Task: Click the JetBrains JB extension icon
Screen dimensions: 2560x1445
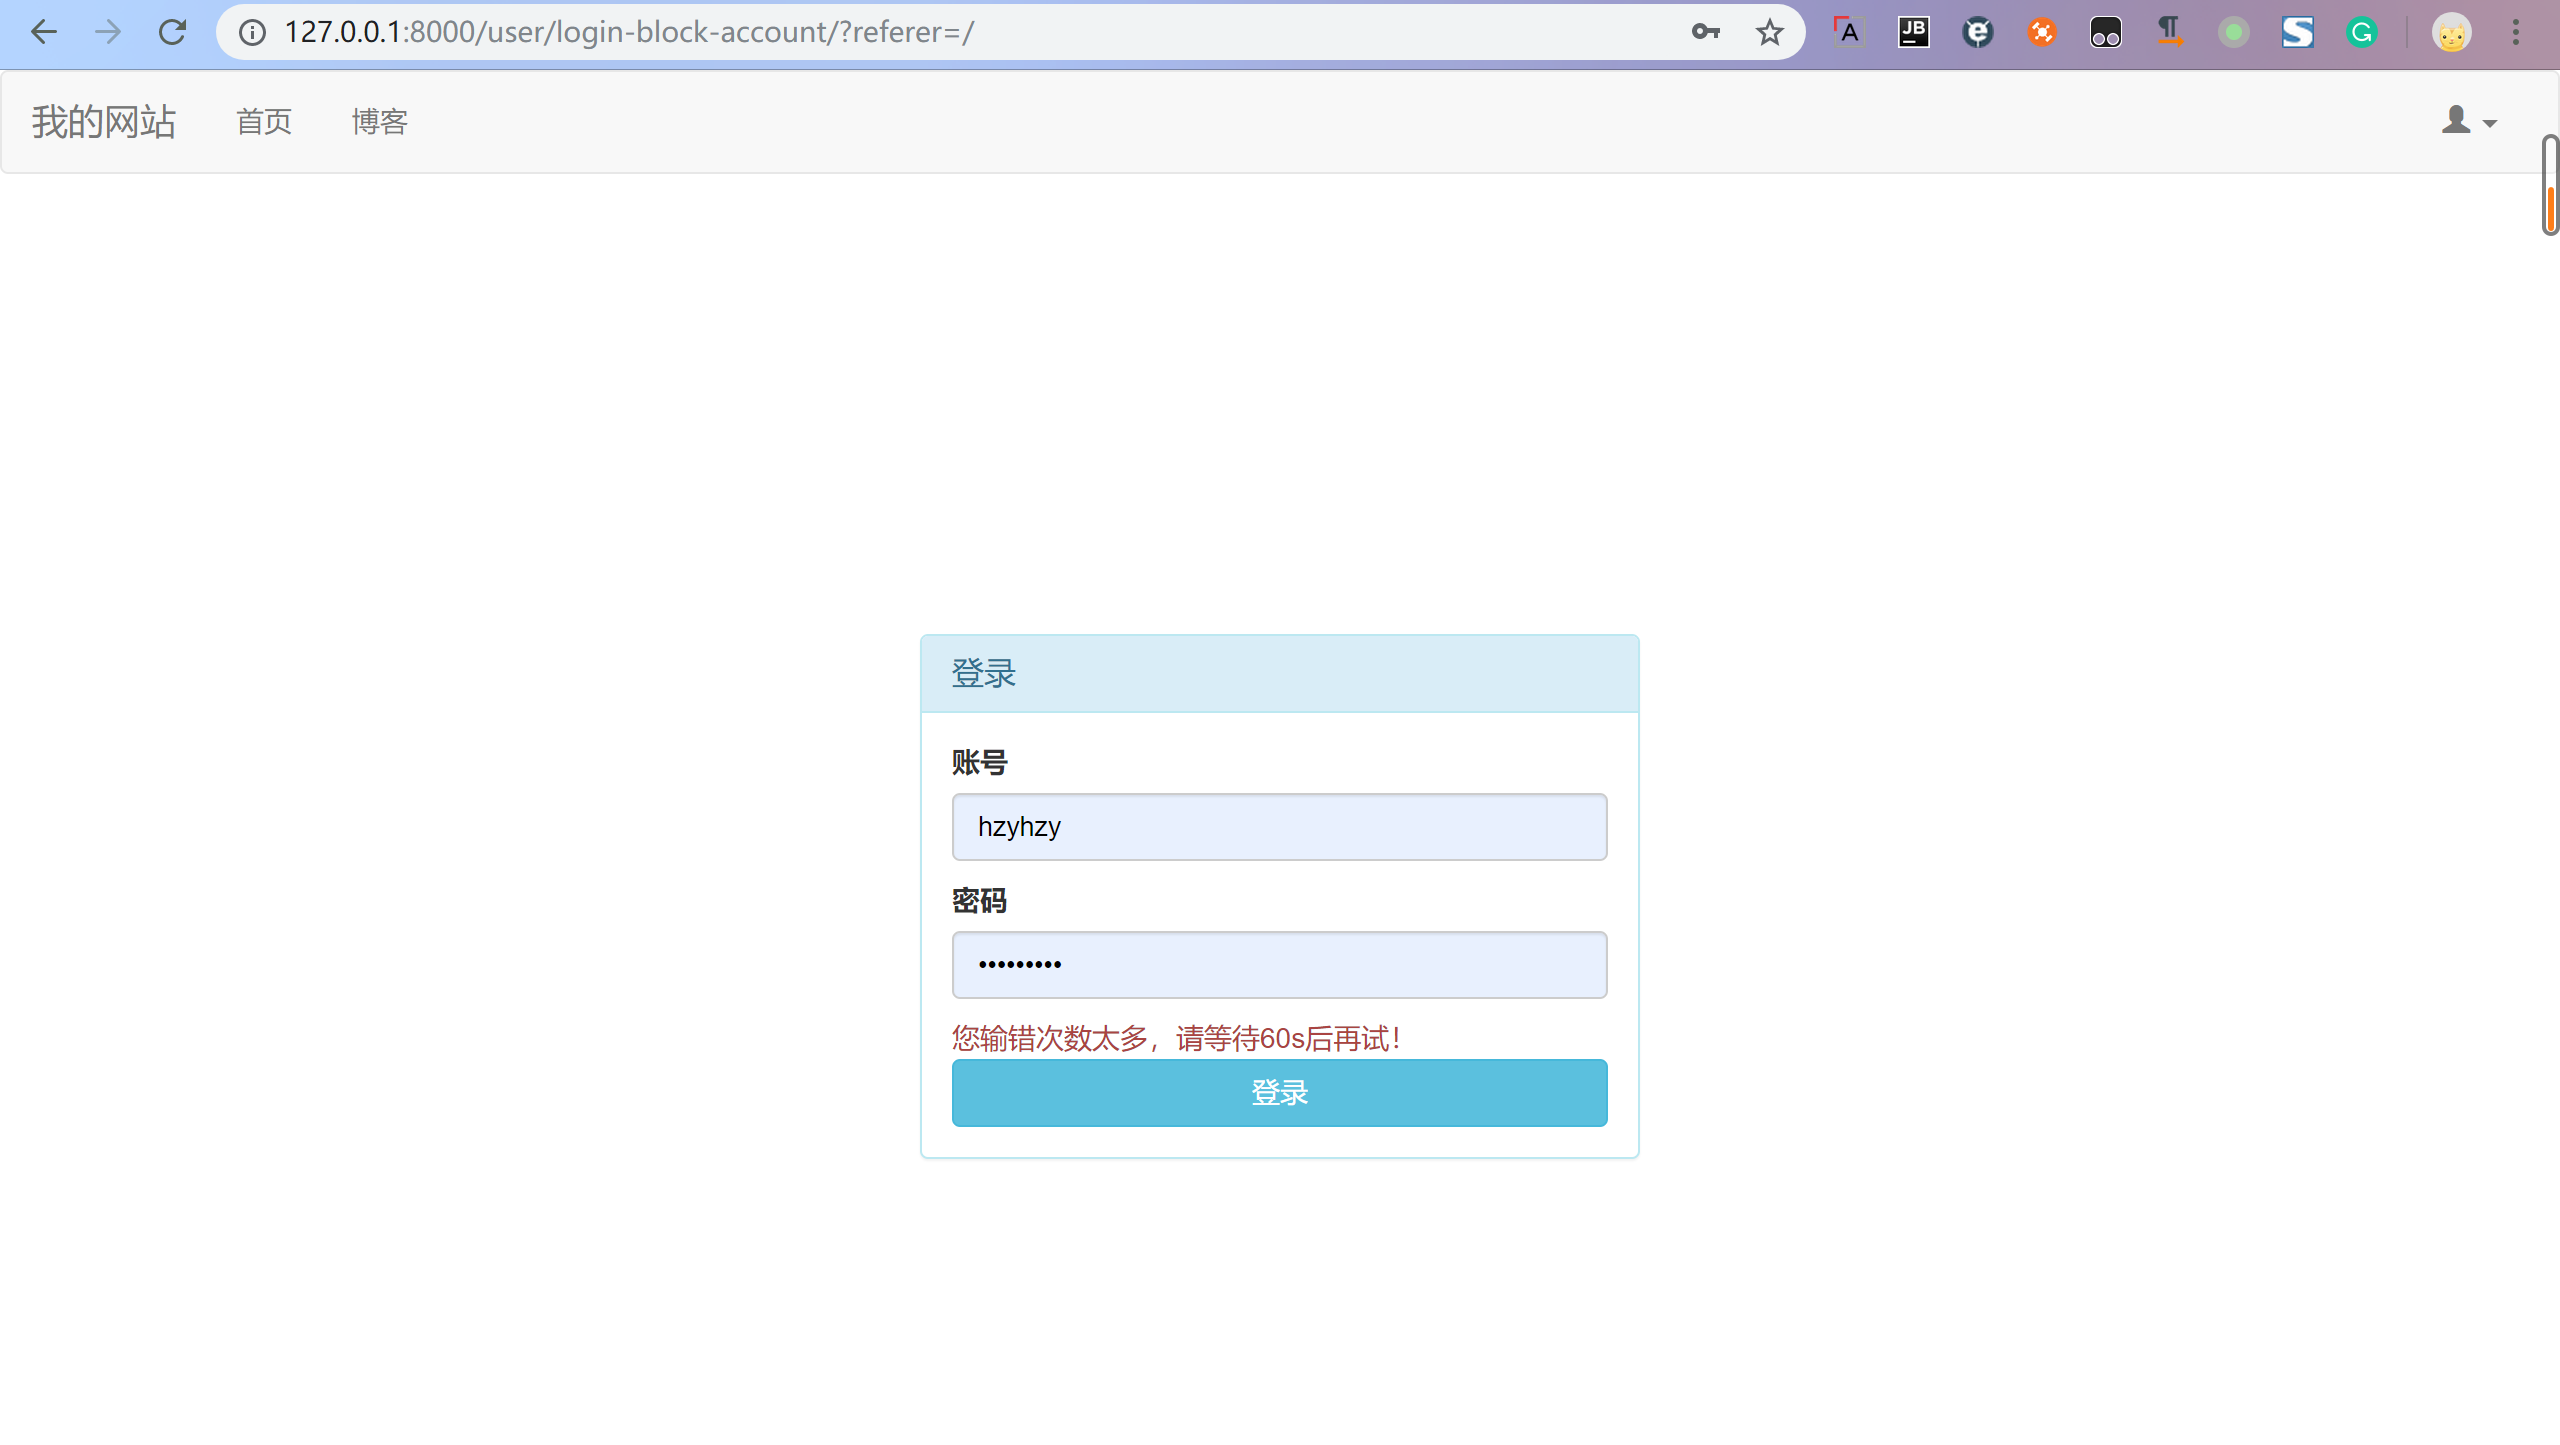Action: tap(1913, 32)
